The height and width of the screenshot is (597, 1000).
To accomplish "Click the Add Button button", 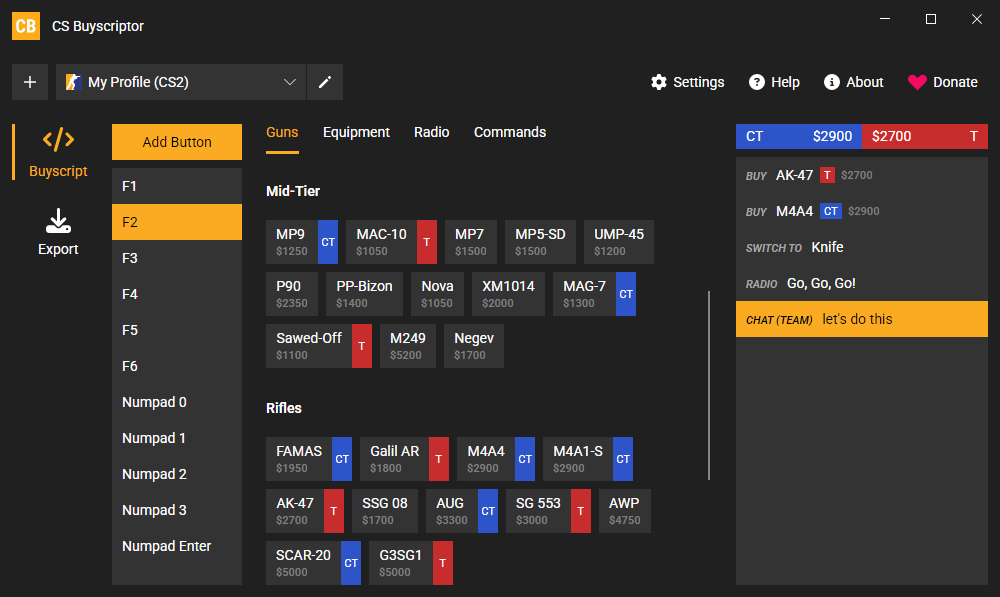I will click(x=177, y=142).
